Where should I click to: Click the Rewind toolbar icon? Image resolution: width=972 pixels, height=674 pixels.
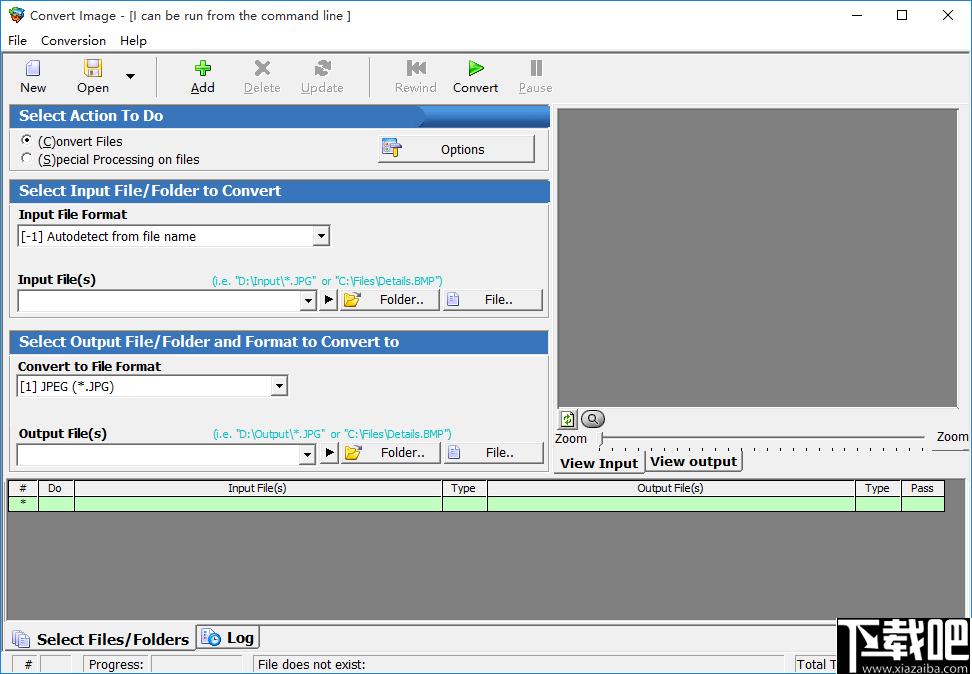[416, 68]
